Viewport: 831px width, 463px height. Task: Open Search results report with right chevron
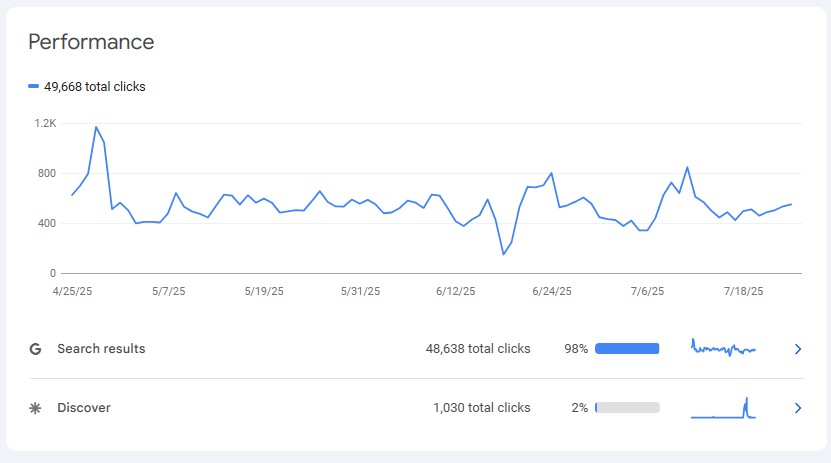(x=797, y=349)
